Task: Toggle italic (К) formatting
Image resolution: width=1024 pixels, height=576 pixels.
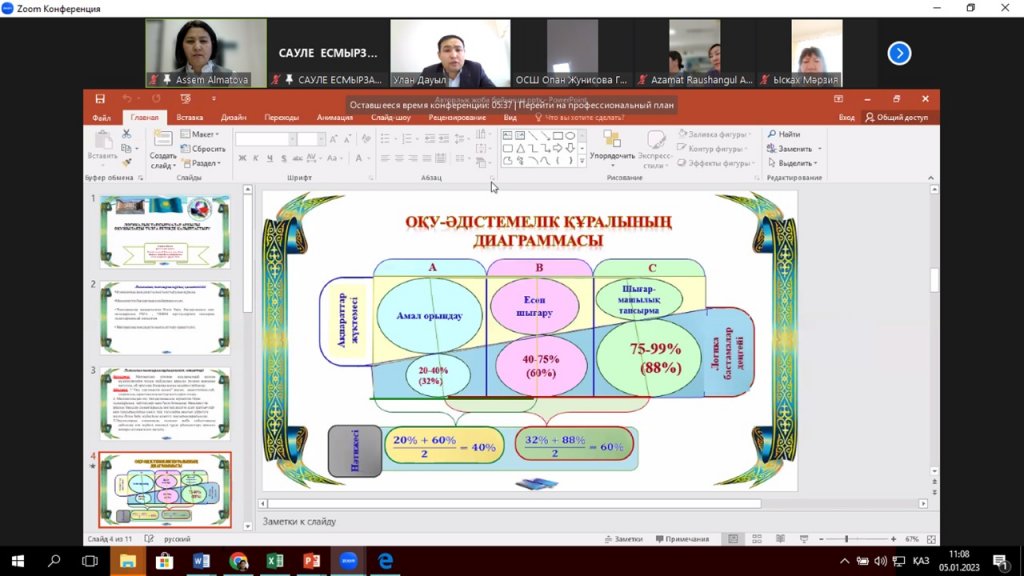Action: tap(256, 158)
